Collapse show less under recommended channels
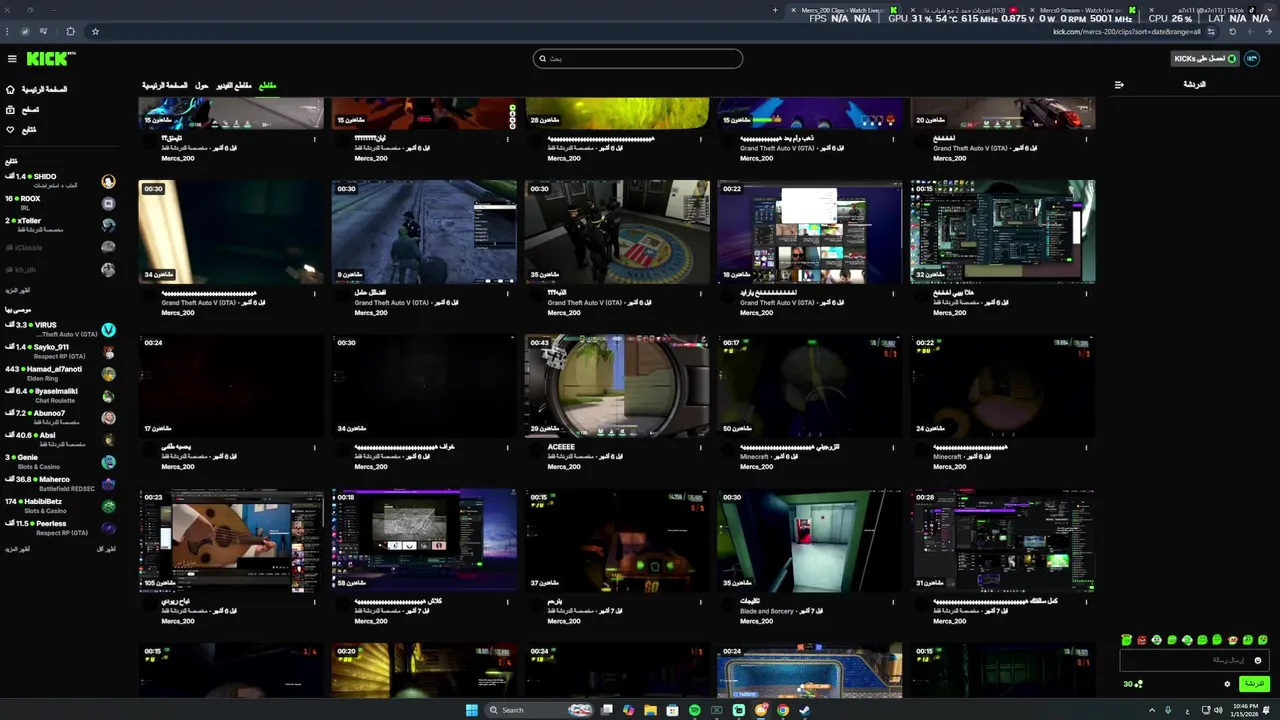The image size is (1280, 720). click(106, 549)
